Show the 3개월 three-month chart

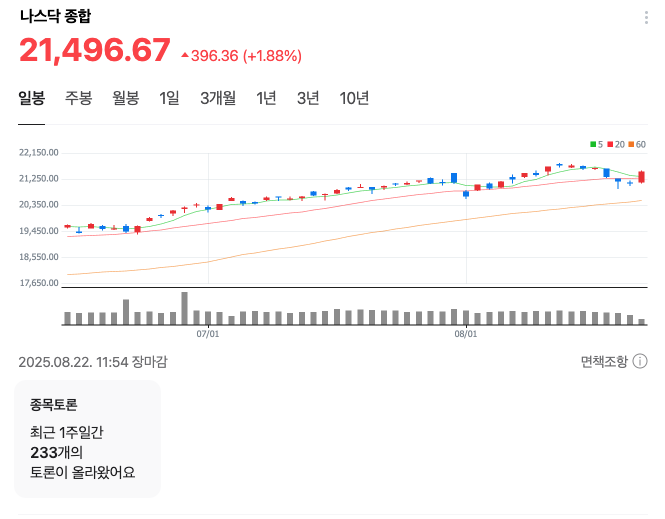[218, 98]
